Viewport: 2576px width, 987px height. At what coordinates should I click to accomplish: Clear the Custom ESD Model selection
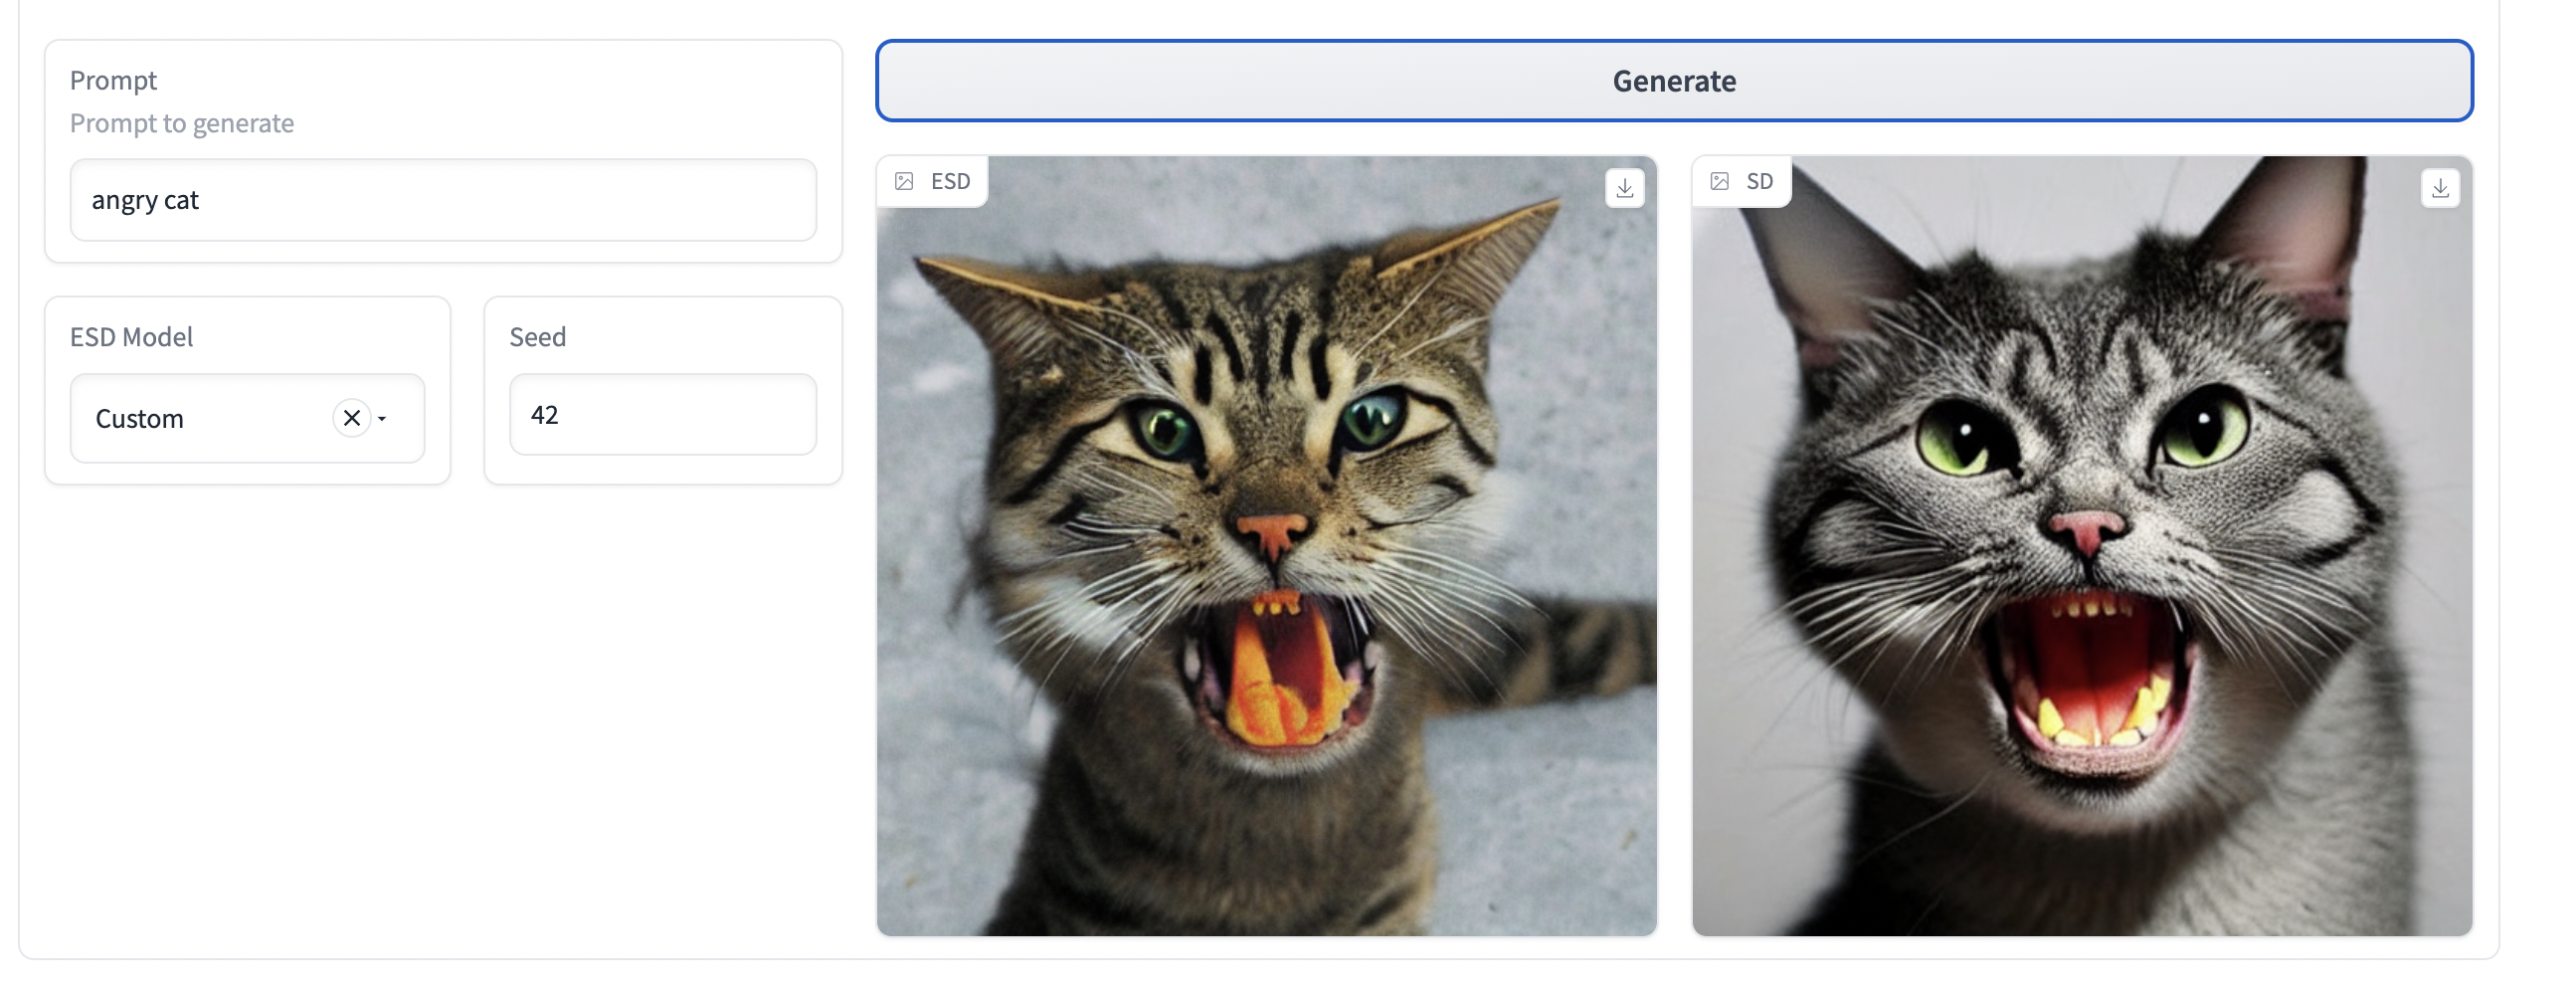click(352, 418)
